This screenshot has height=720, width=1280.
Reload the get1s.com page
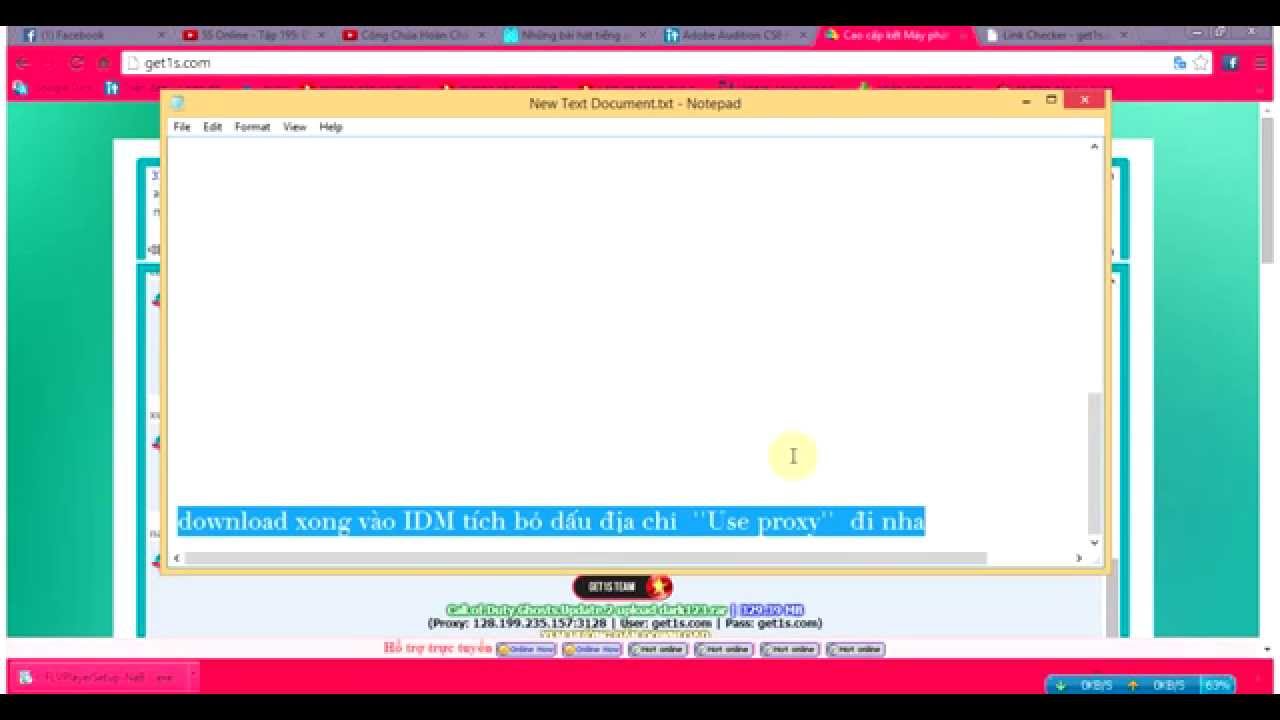click(76, 63)
